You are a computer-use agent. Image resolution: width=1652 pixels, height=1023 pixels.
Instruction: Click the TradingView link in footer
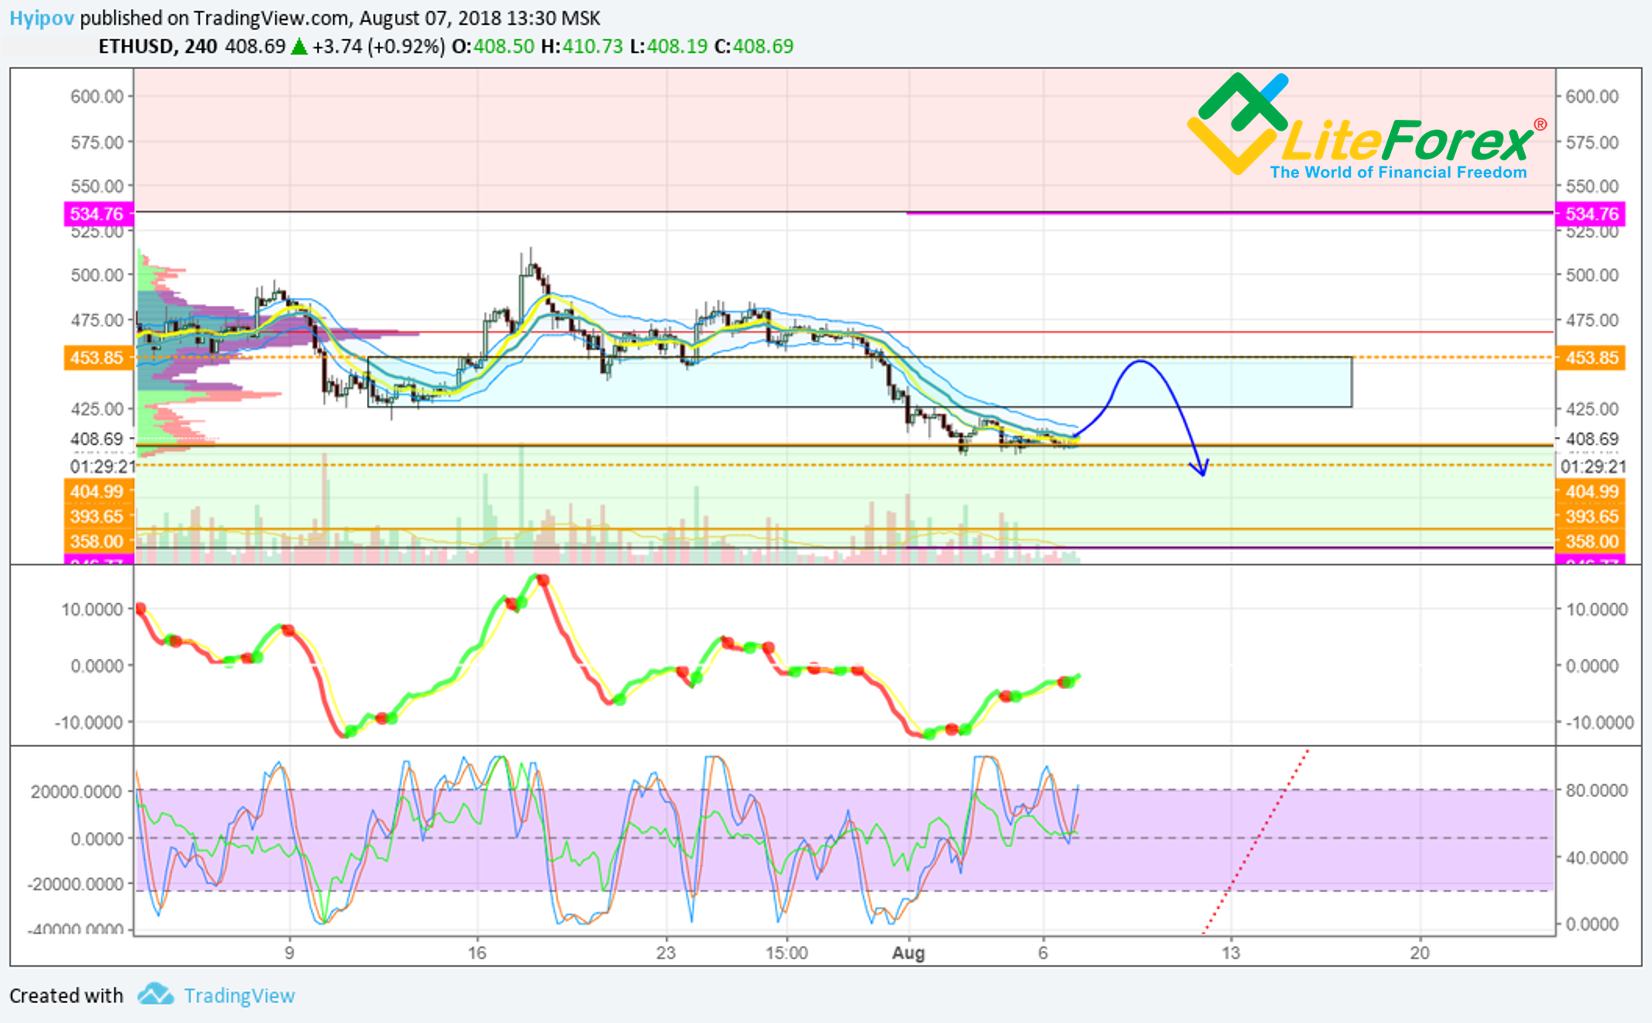(239, 996)
